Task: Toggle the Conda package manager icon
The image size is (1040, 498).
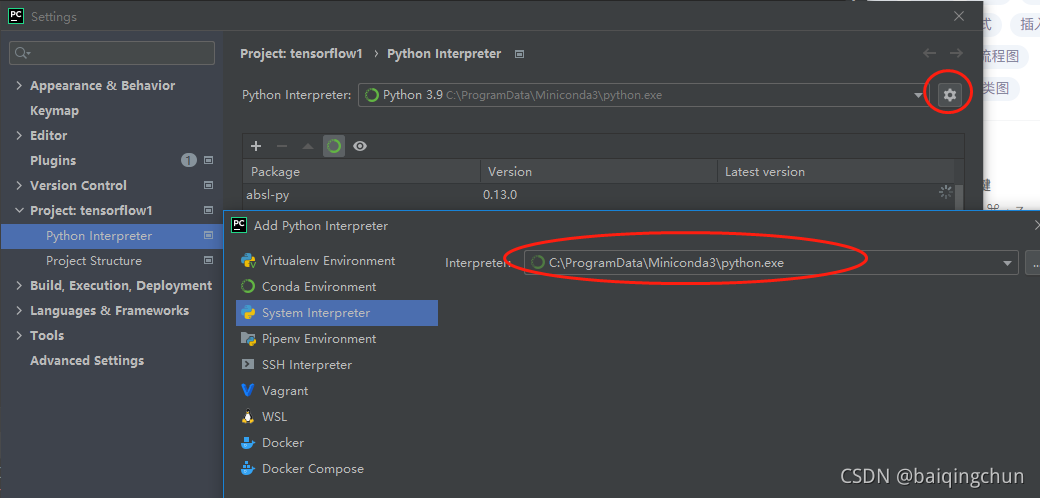Action: tap(334, 146)
